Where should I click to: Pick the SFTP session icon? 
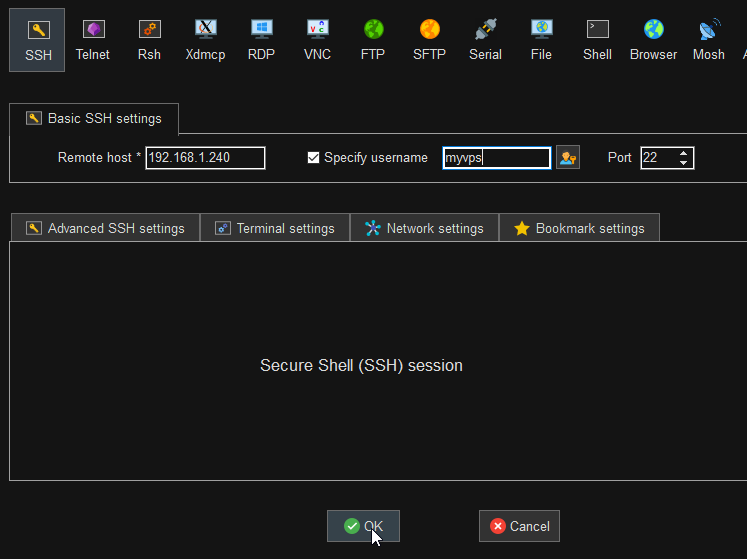(x=429, y=40)
